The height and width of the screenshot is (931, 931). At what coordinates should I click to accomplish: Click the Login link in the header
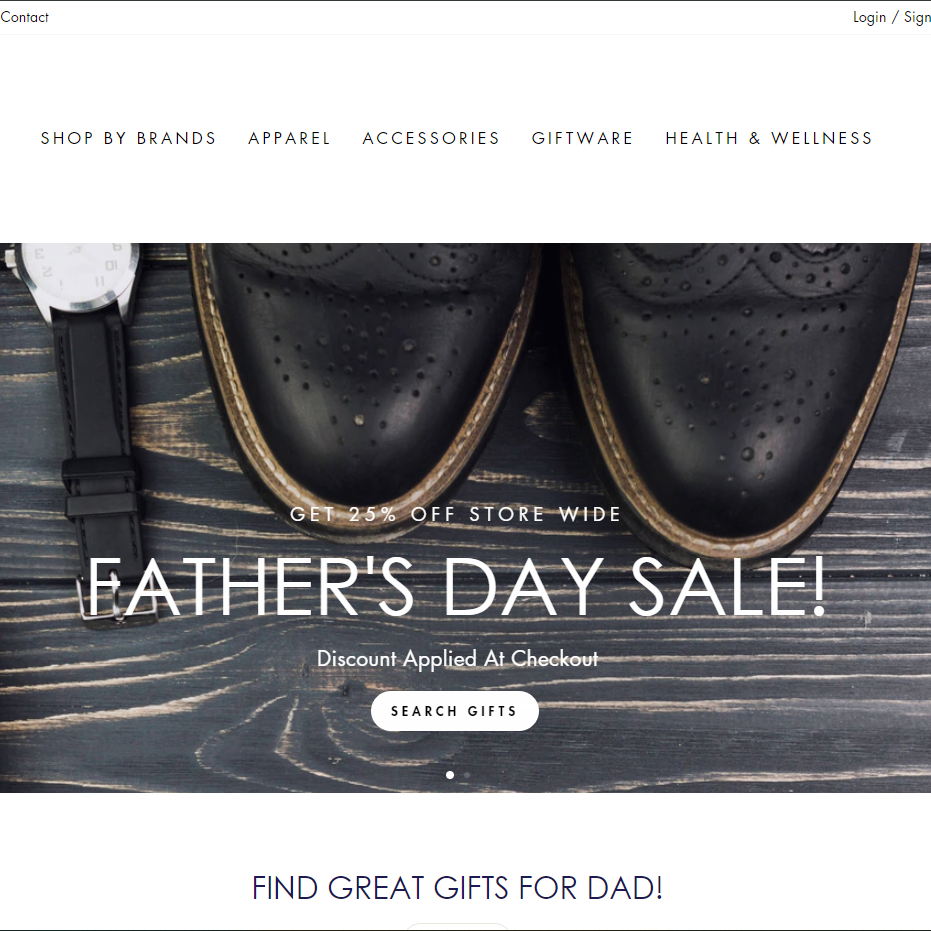pyautogui.click(x=869, y=17)
